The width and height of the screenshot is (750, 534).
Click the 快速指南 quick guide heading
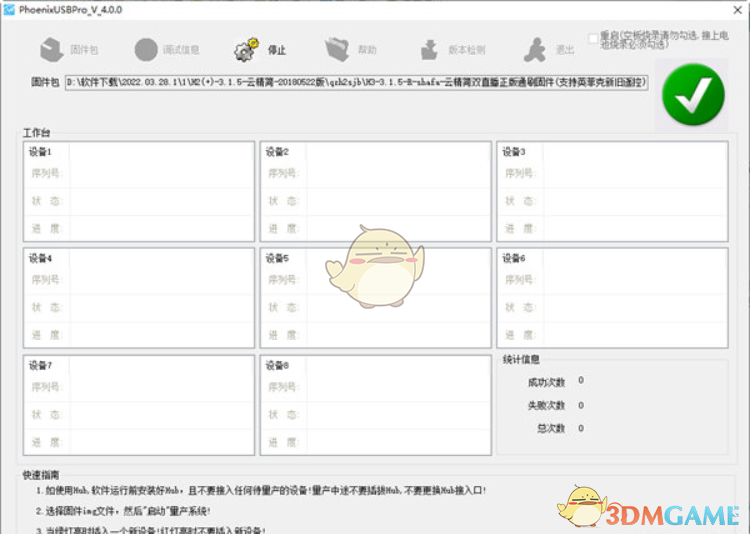pyautogui.click(x=41, y=475)
